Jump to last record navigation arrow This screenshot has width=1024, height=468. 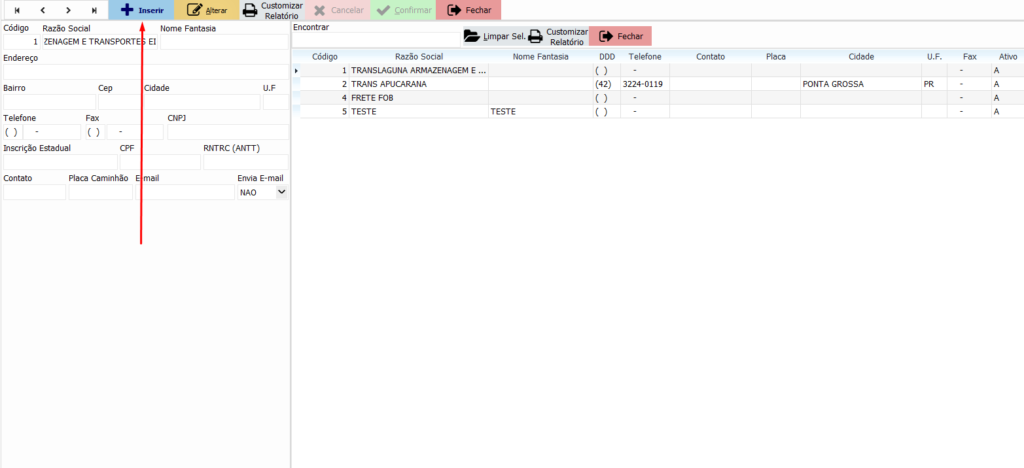click(x=94, y=10)
